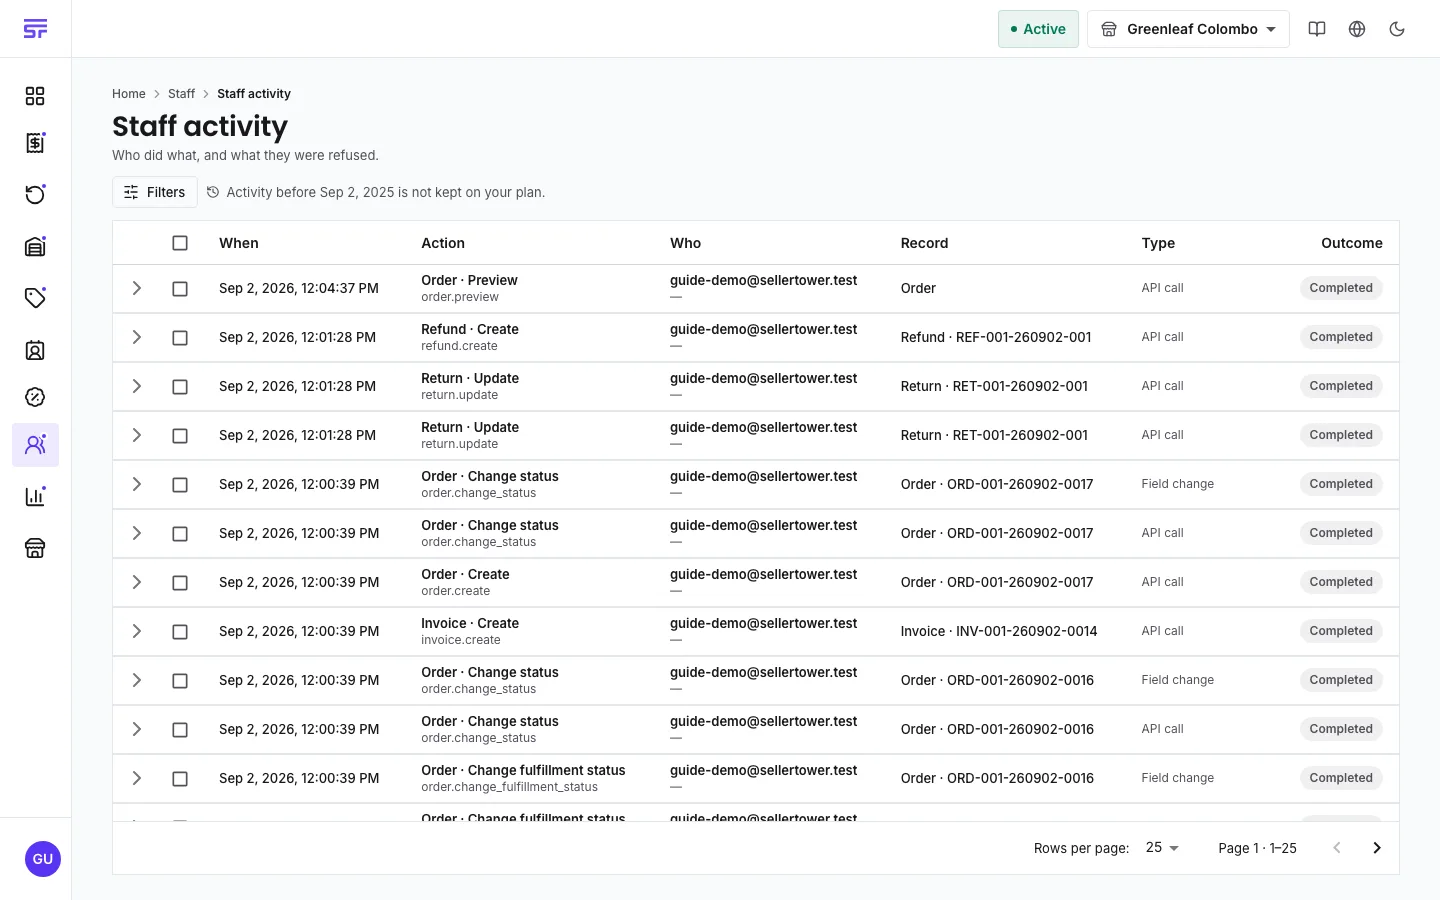Click the Who column header
The image size is (1440, 900).
tap(685, 243)
